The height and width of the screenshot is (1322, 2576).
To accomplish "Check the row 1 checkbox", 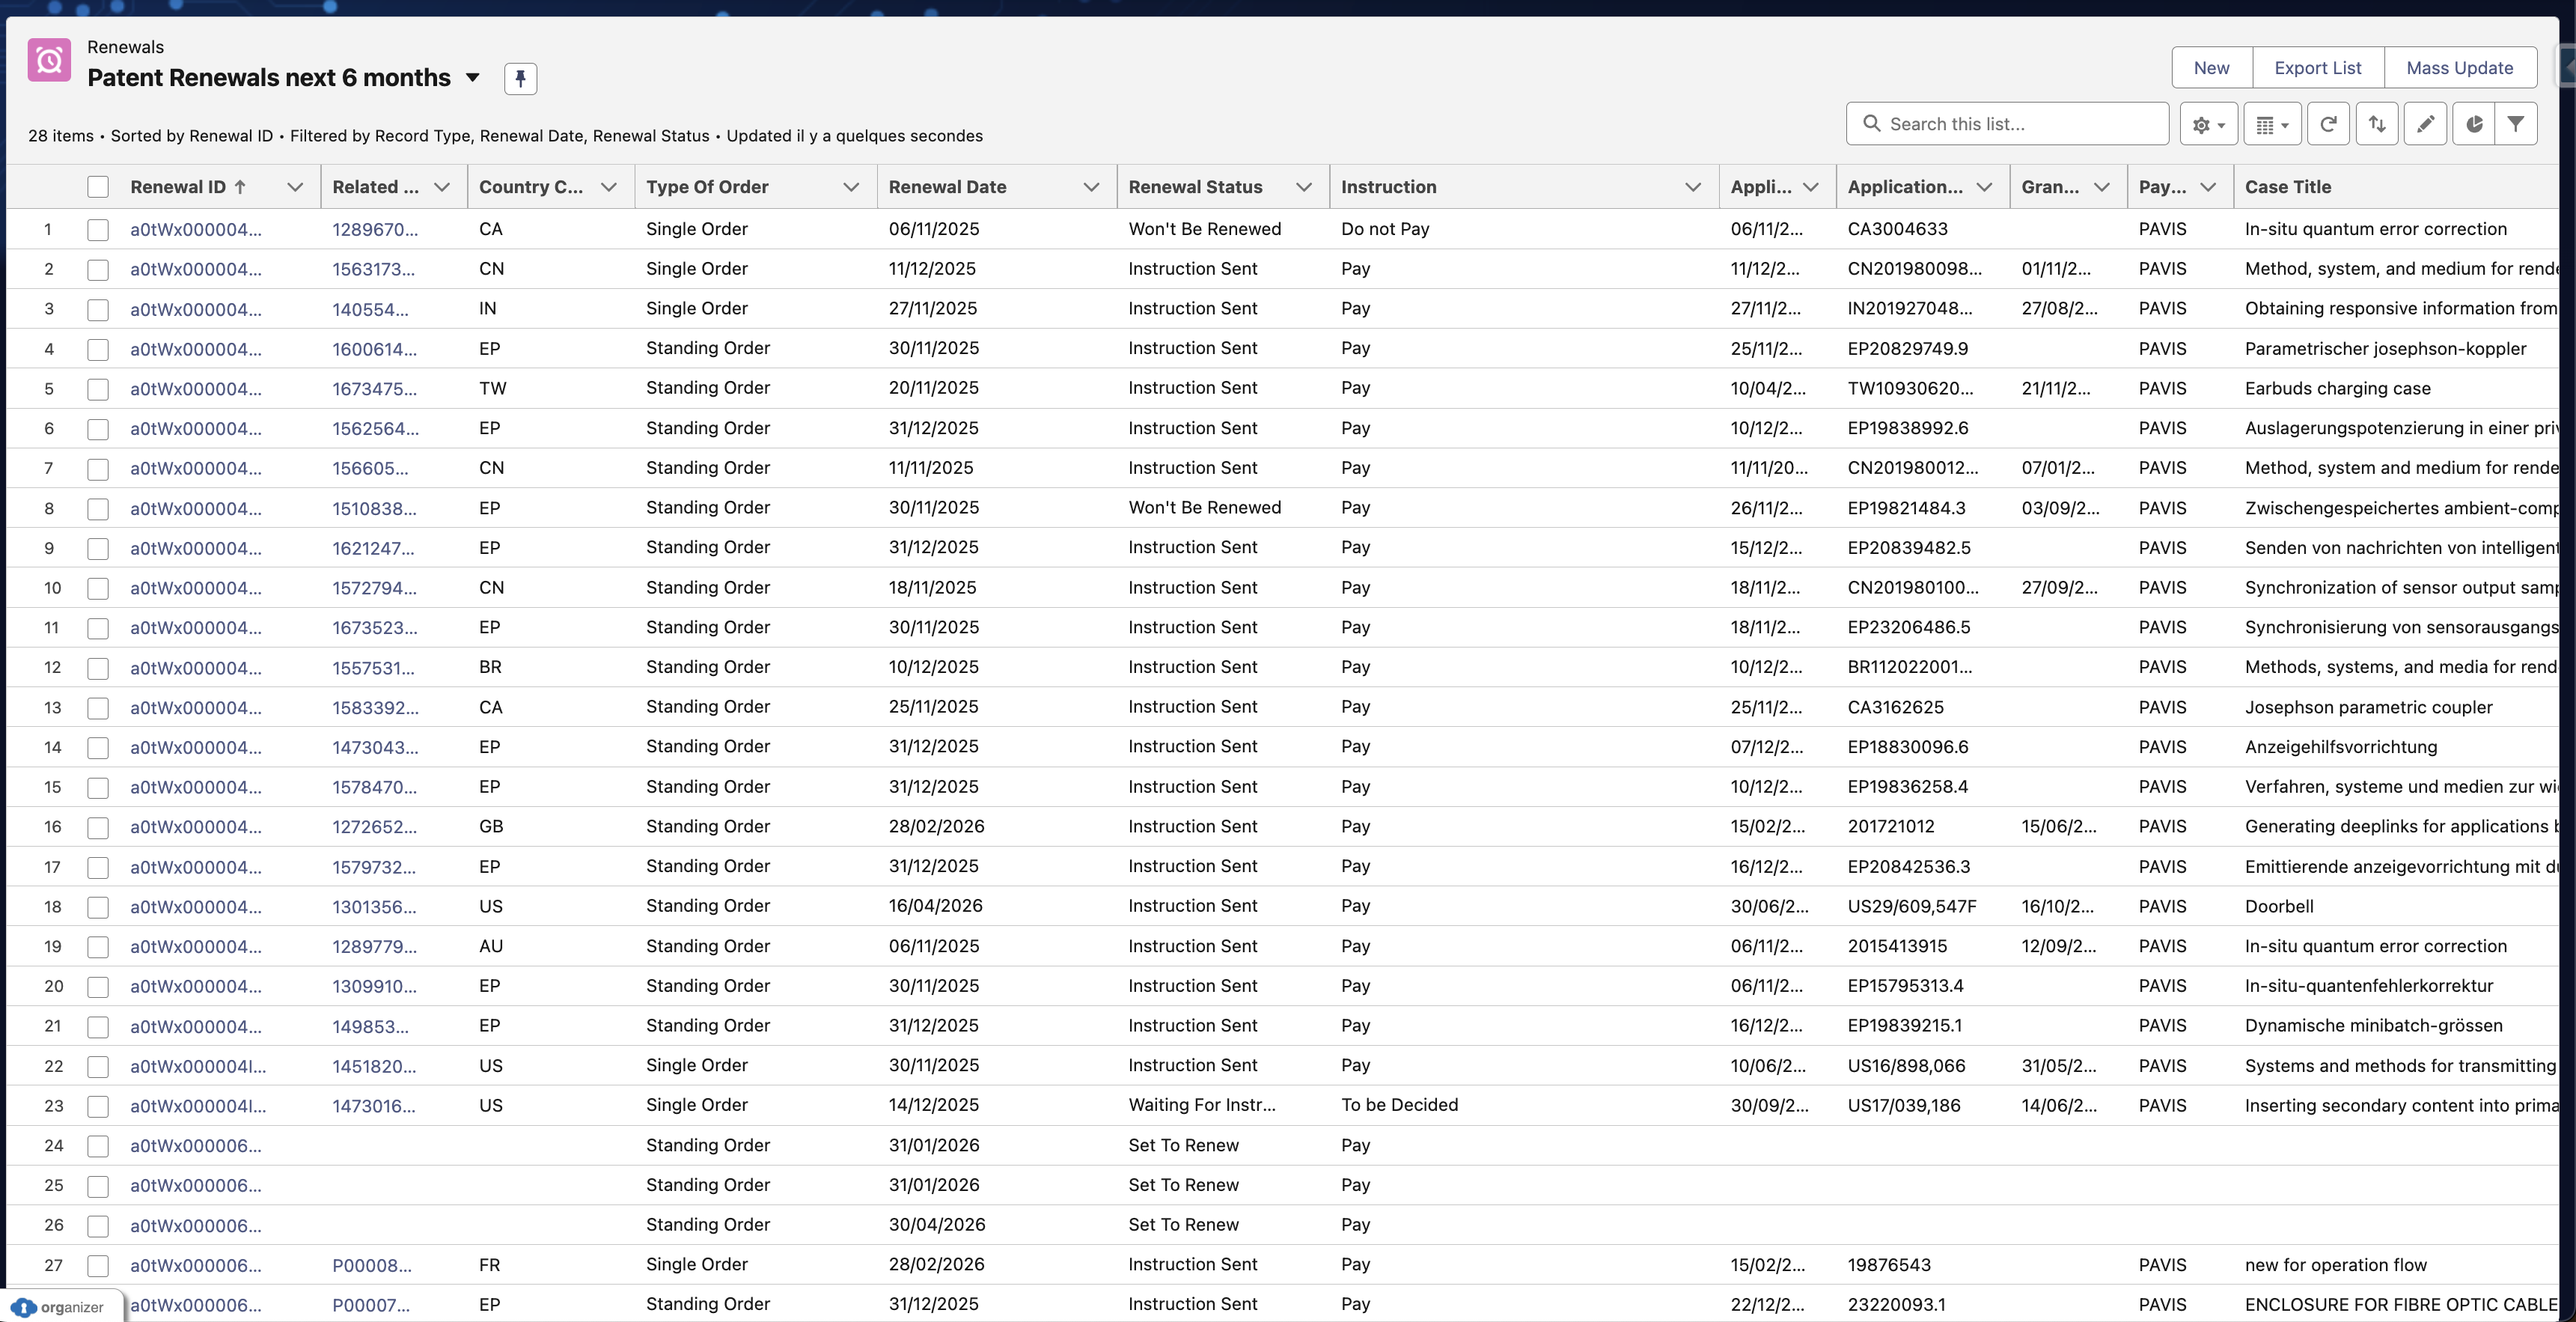I will click(x=98, y=230).
